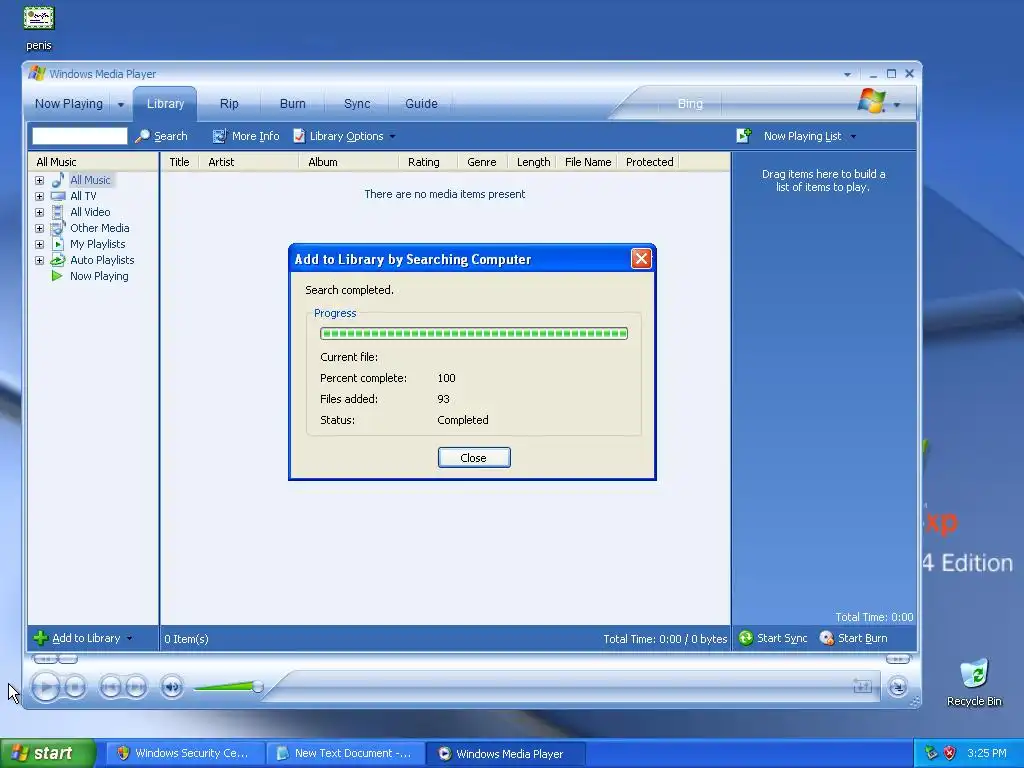Open the Now Playing List dropdown
This screenshot has height=768, width=1024.
point(810,136)
